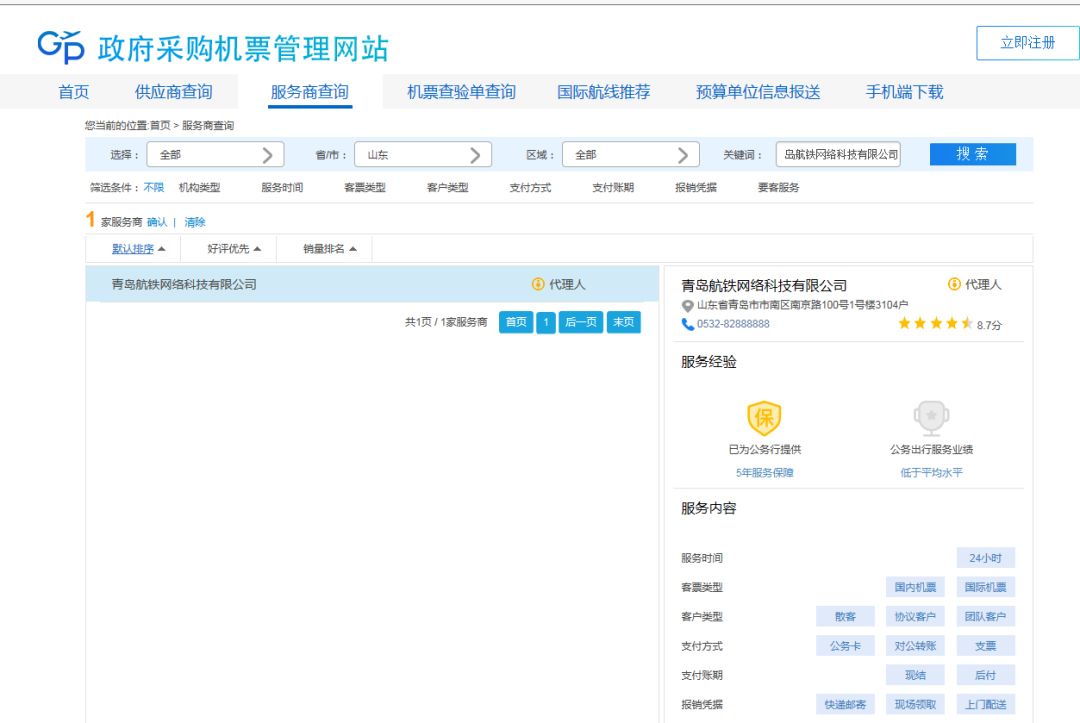Click the 立即注册 registration button
This screenshot has height=723, width=1080.
pos(1026,45)
